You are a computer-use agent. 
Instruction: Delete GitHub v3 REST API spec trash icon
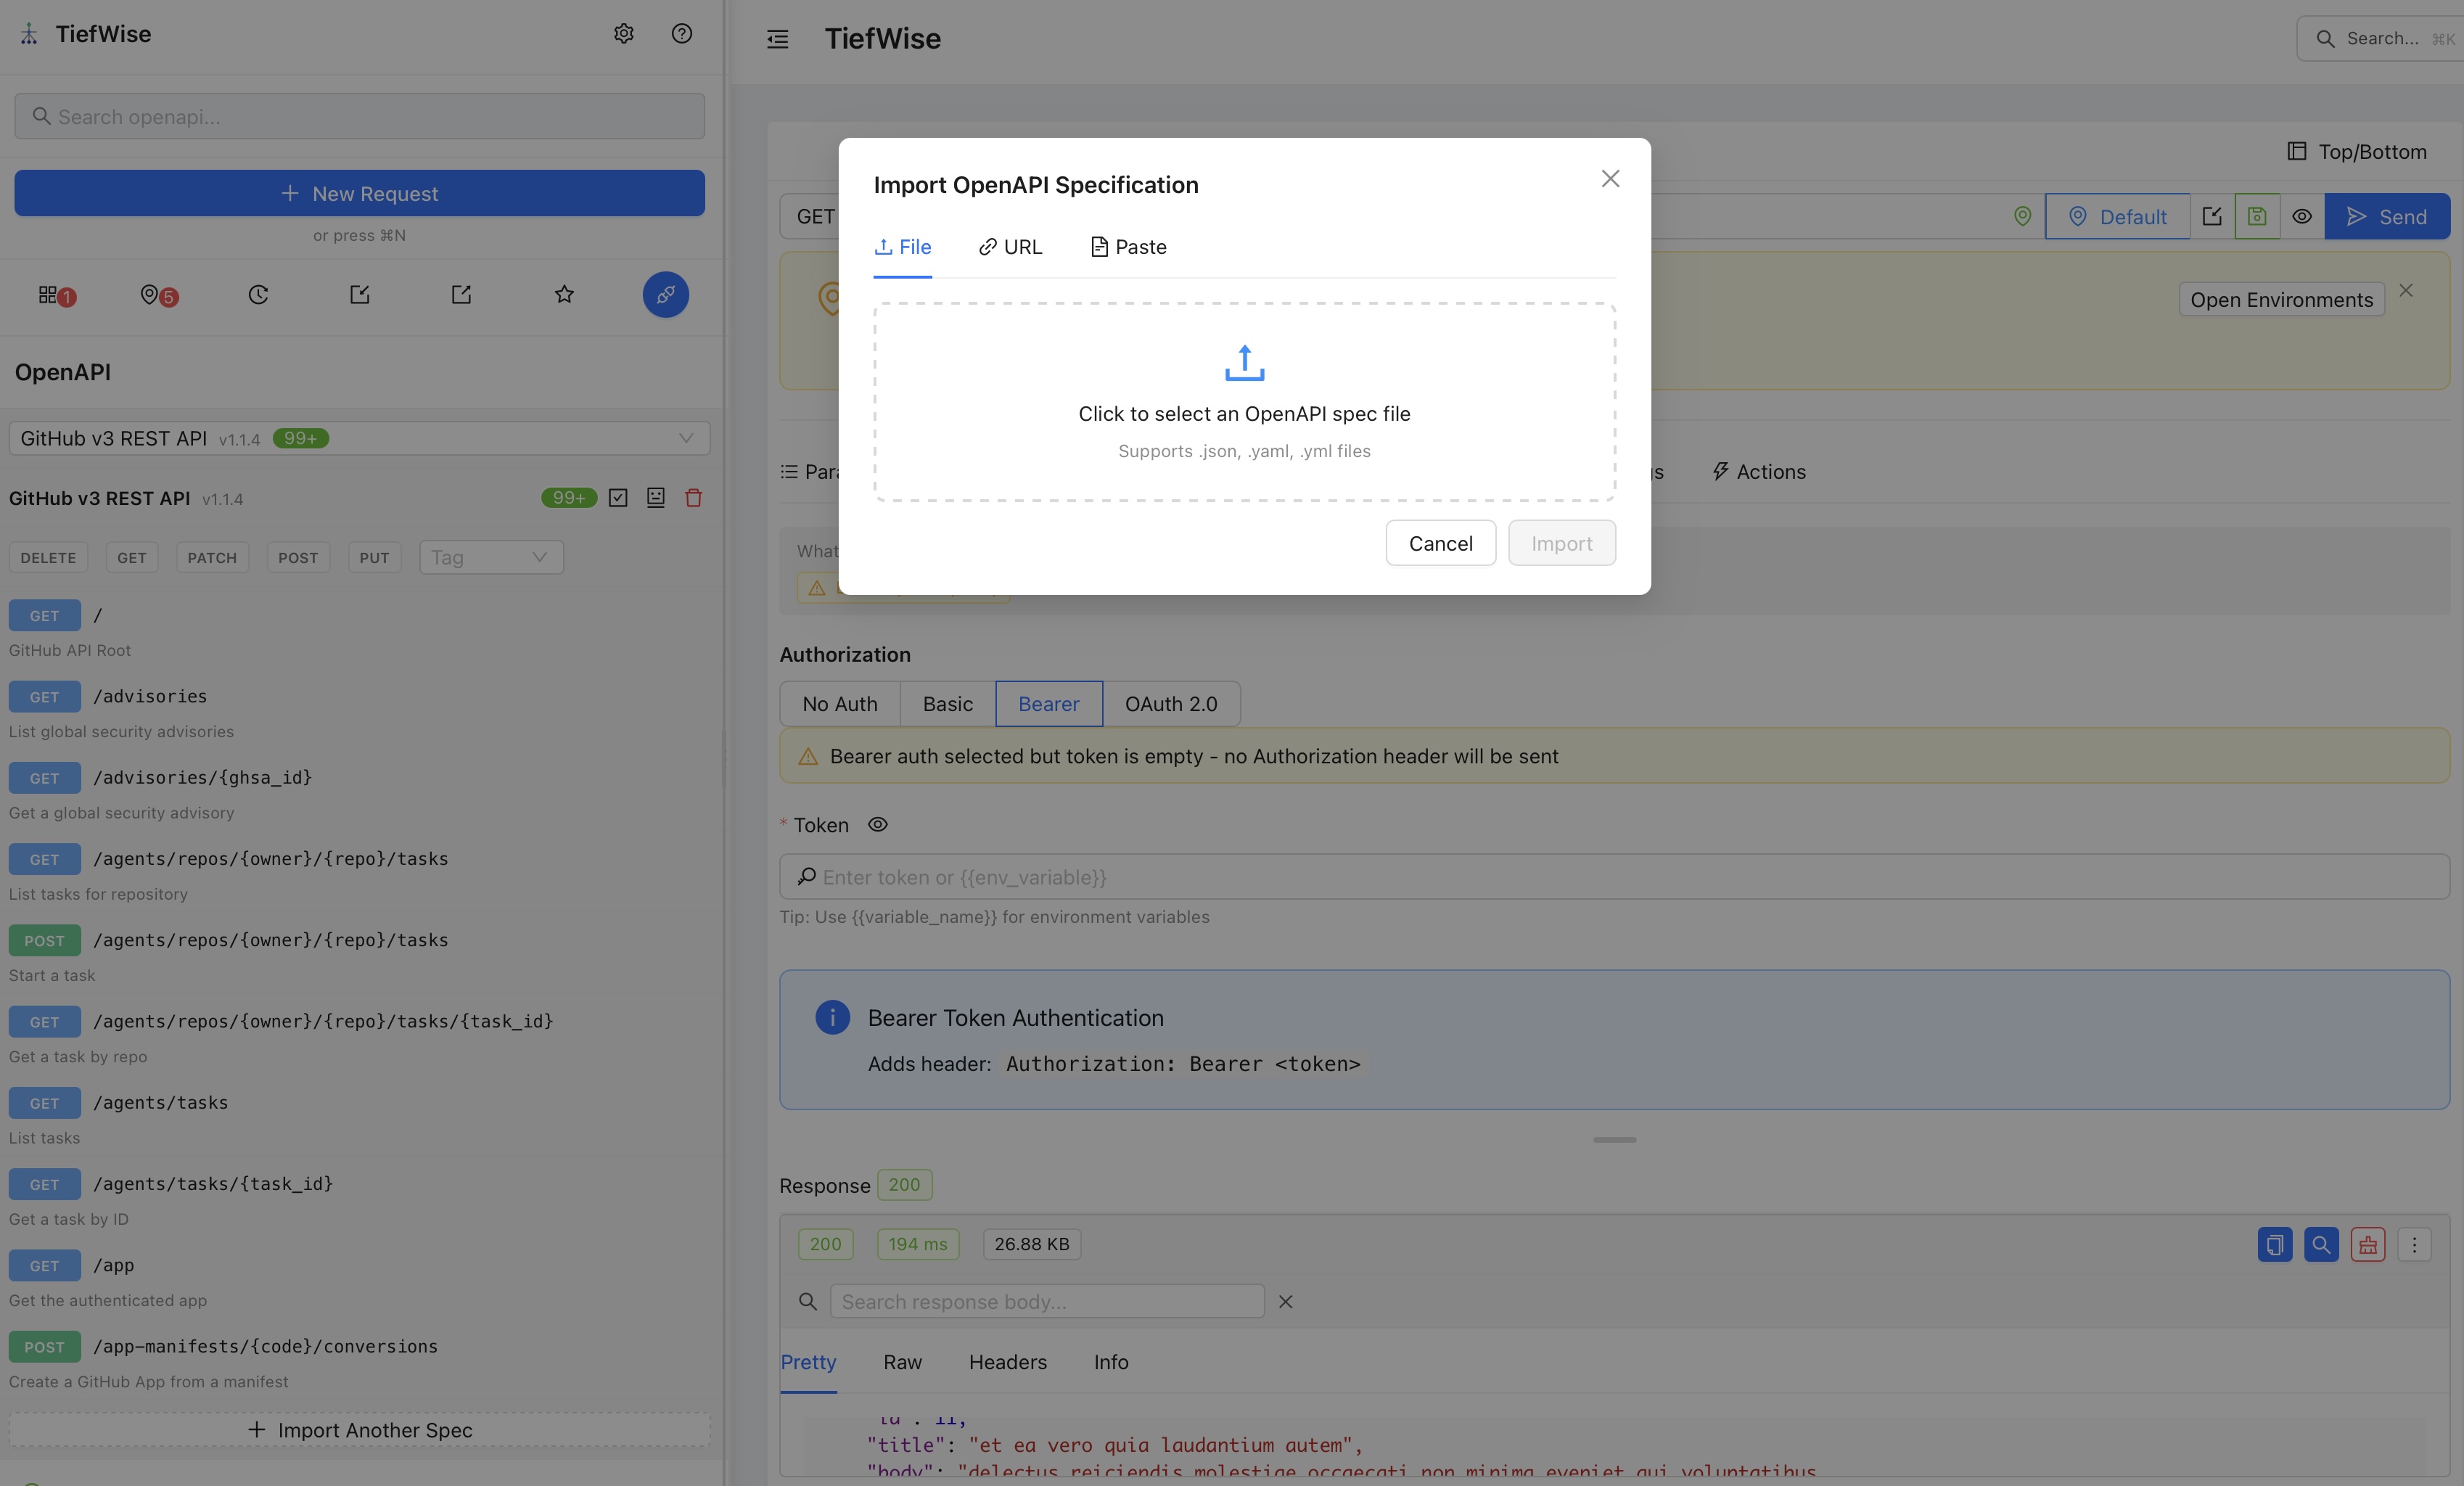[693, 497]
